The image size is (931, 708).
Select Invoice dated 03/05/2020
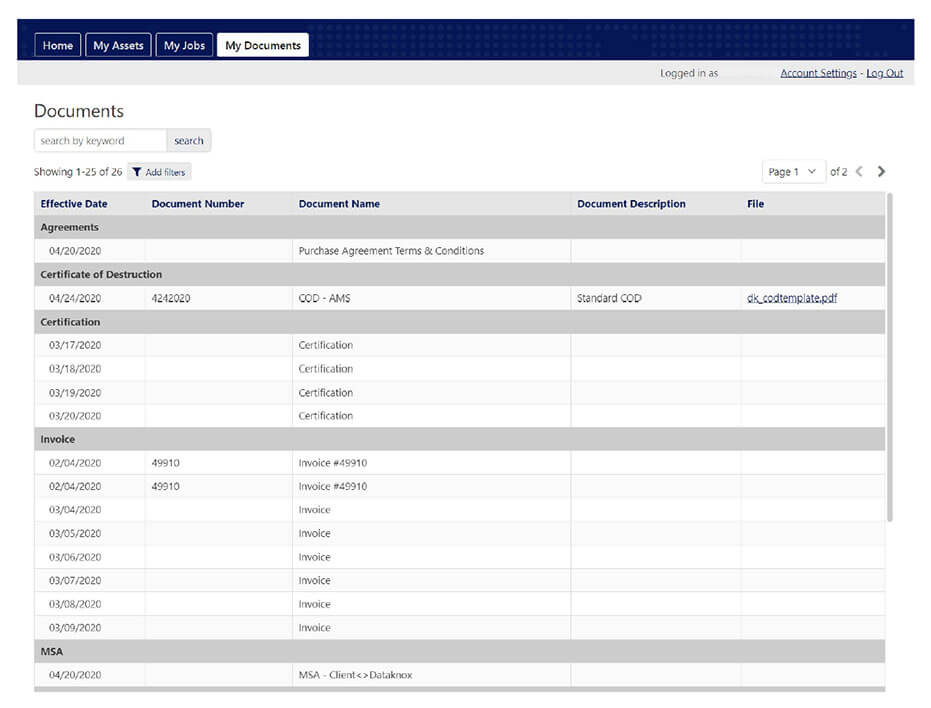point(460,533)
